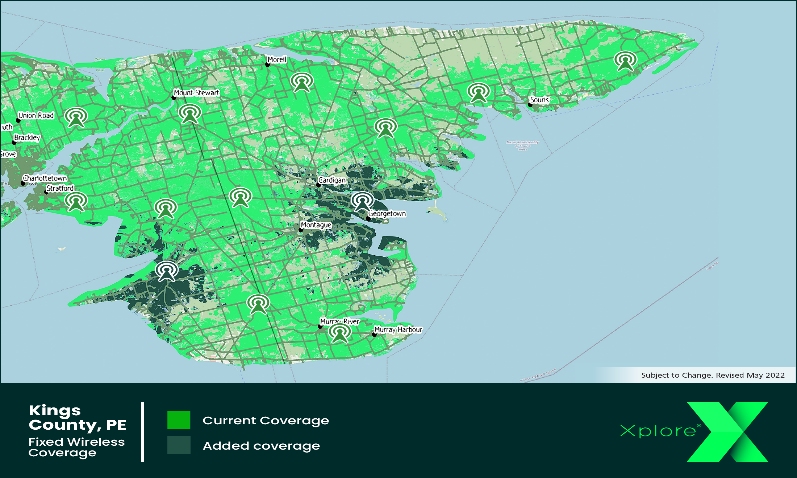
Task: Click the Current Coverage green swatch
Action: (x=179, y=420)
